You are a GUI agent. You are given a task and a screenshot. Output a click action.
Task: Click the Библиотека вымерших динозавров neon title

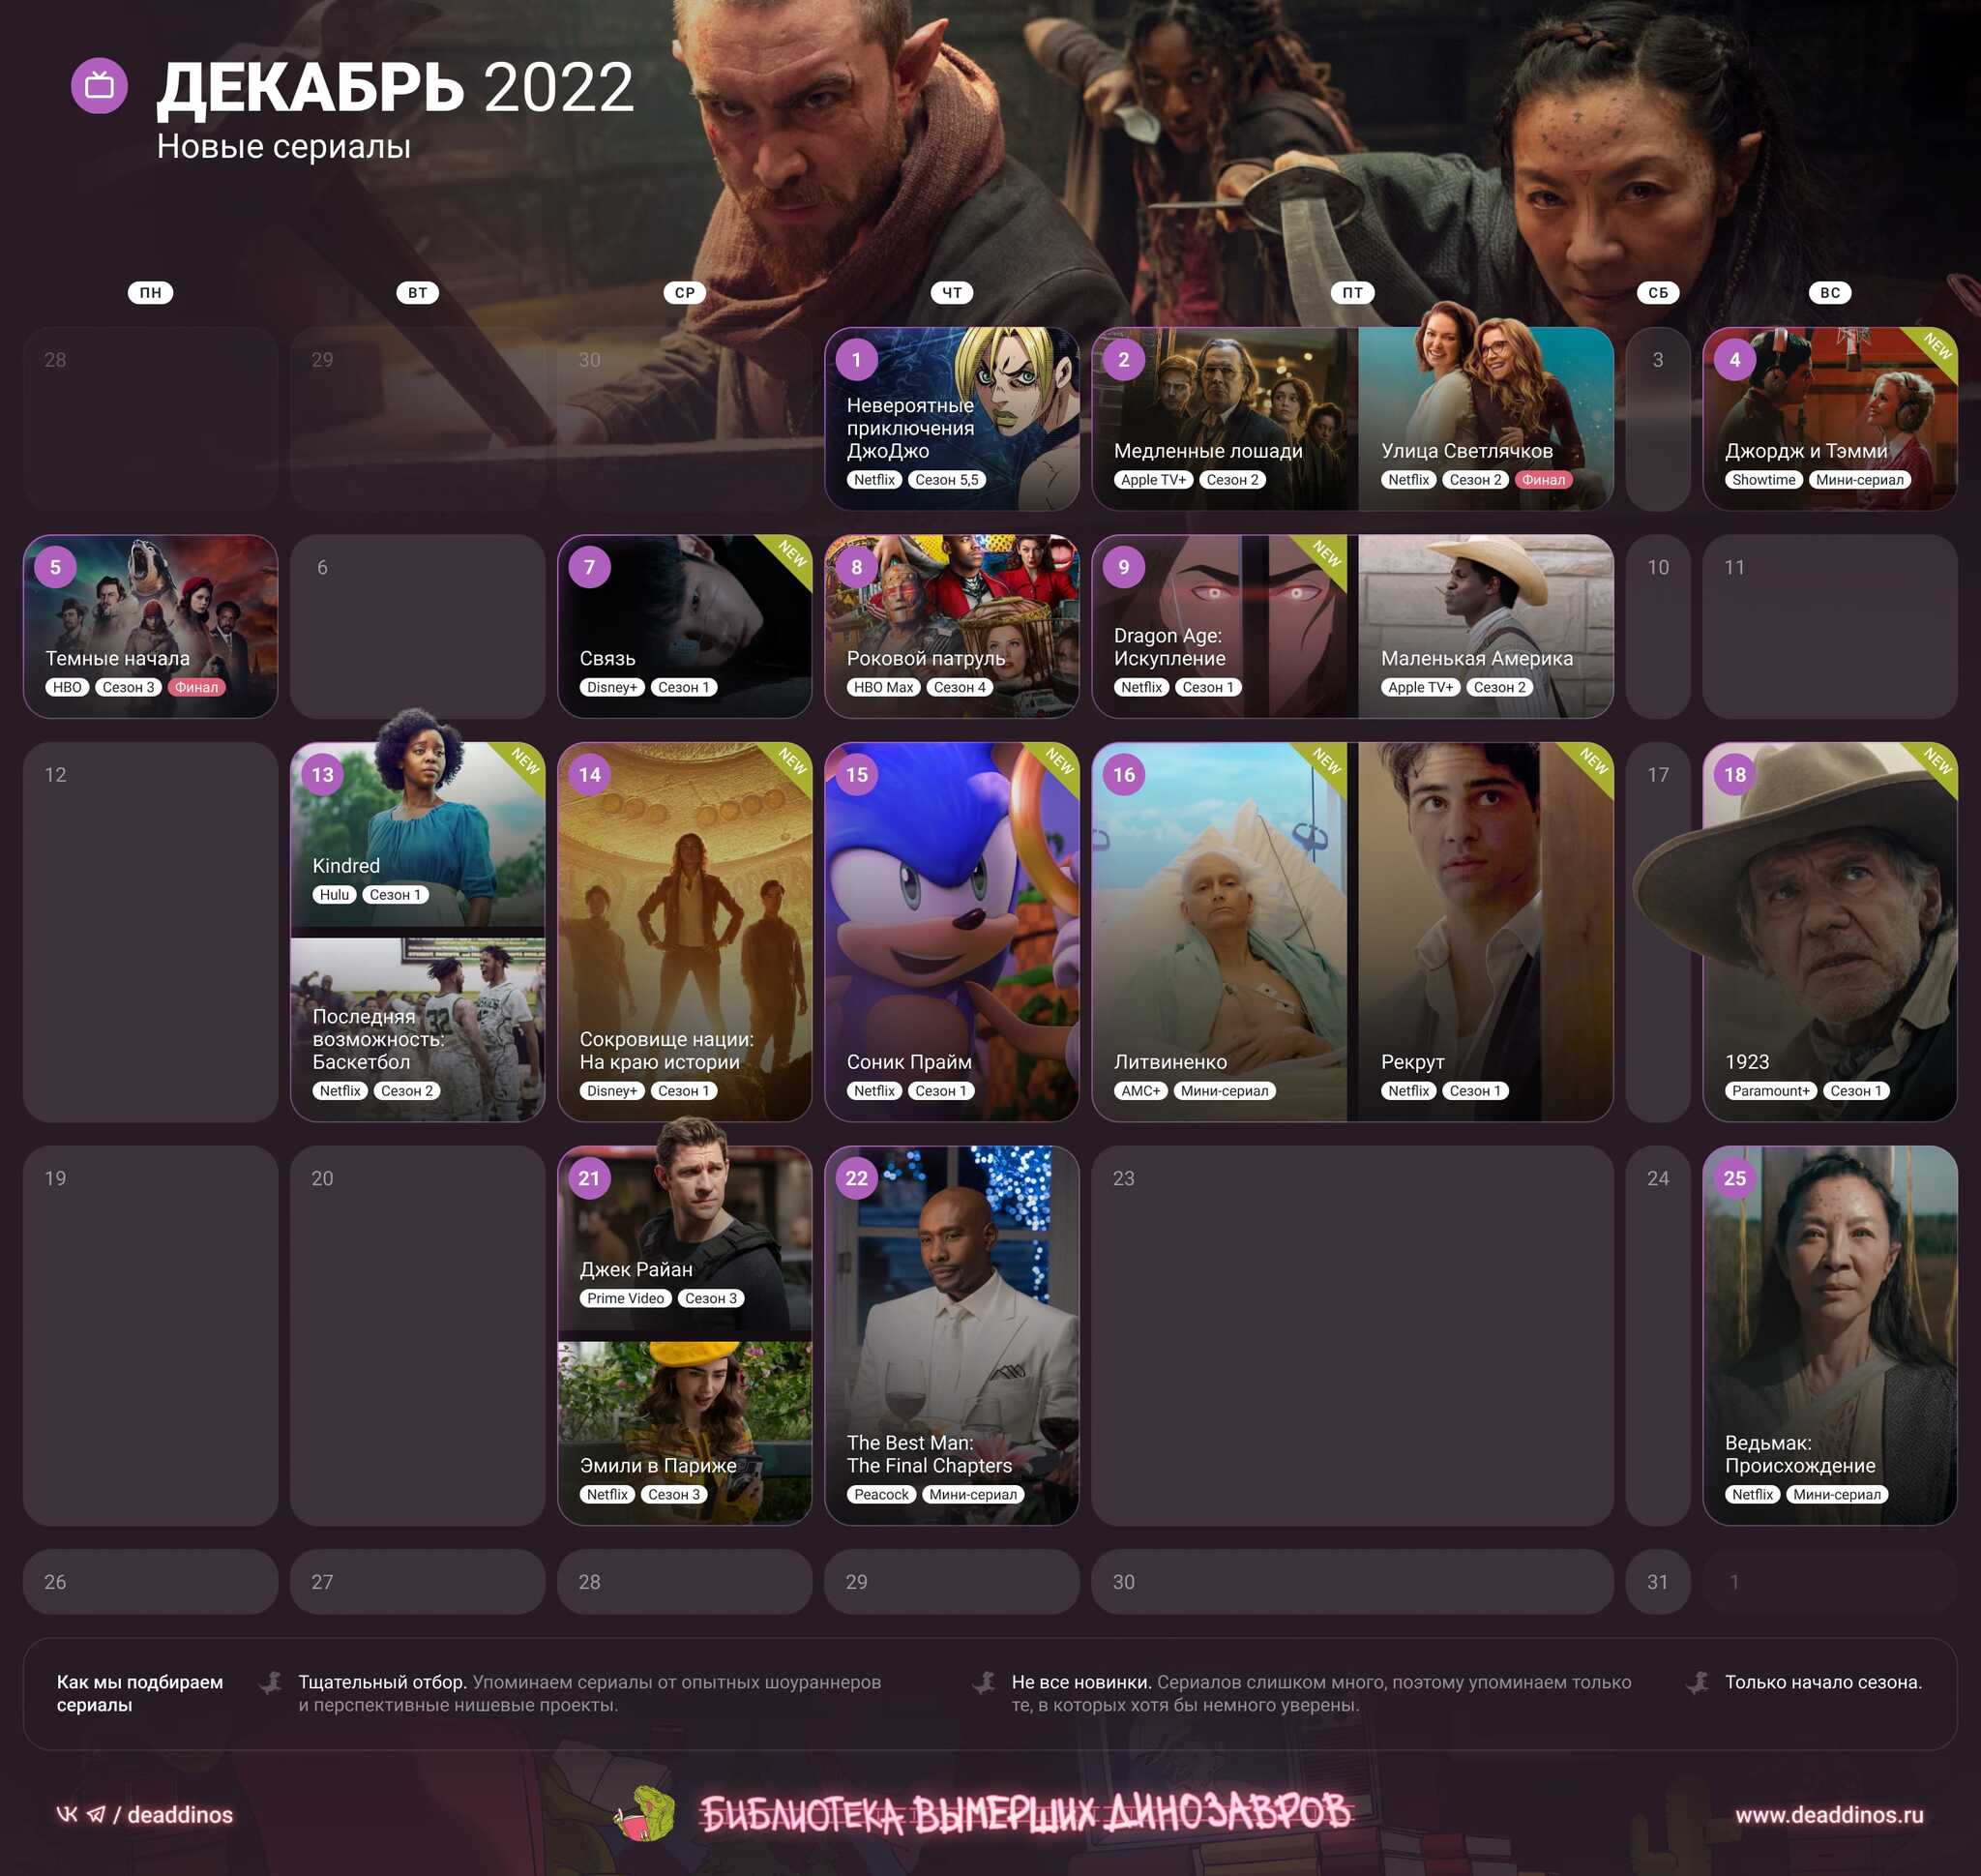(1025, 1812)
